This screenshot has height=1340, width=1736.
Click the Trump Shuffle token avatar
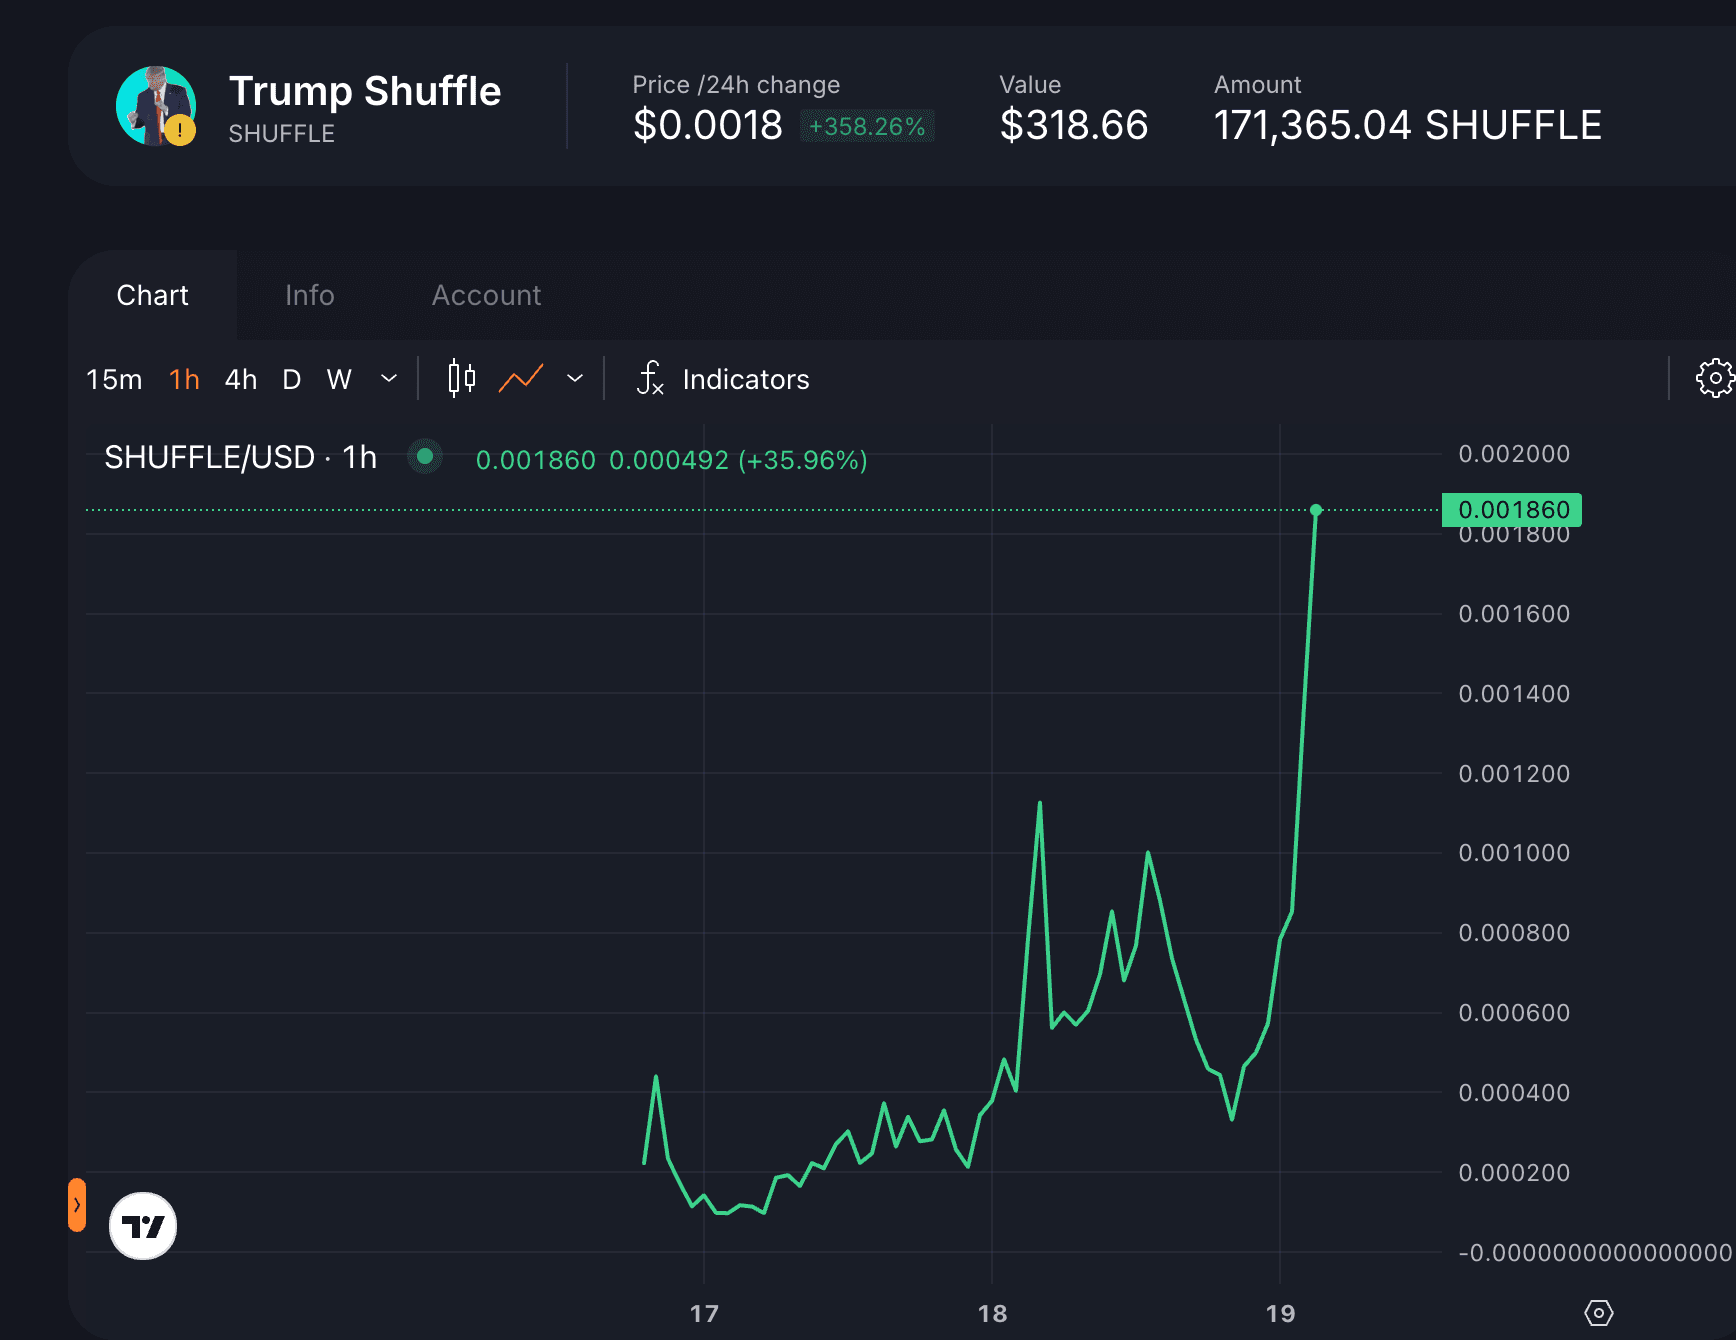154,105
